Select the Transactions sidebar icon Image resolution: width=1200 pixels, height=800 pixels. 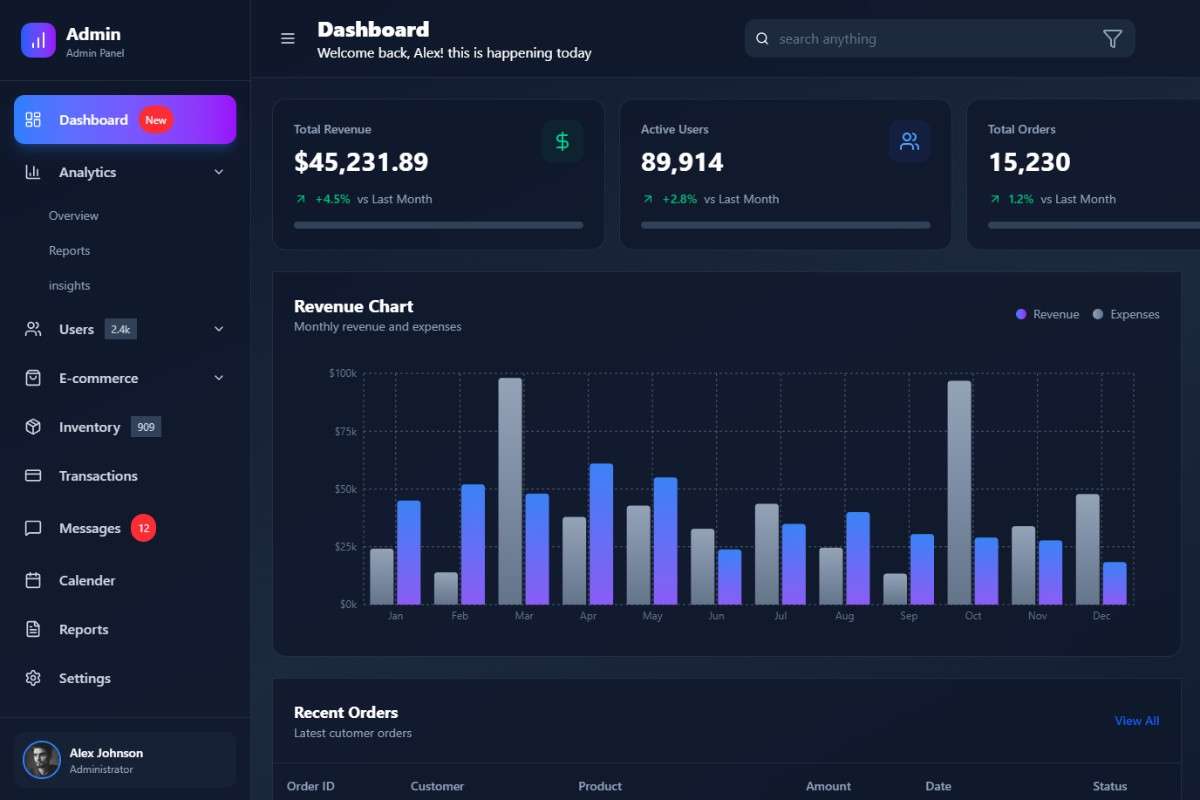[x=32, y=475]
